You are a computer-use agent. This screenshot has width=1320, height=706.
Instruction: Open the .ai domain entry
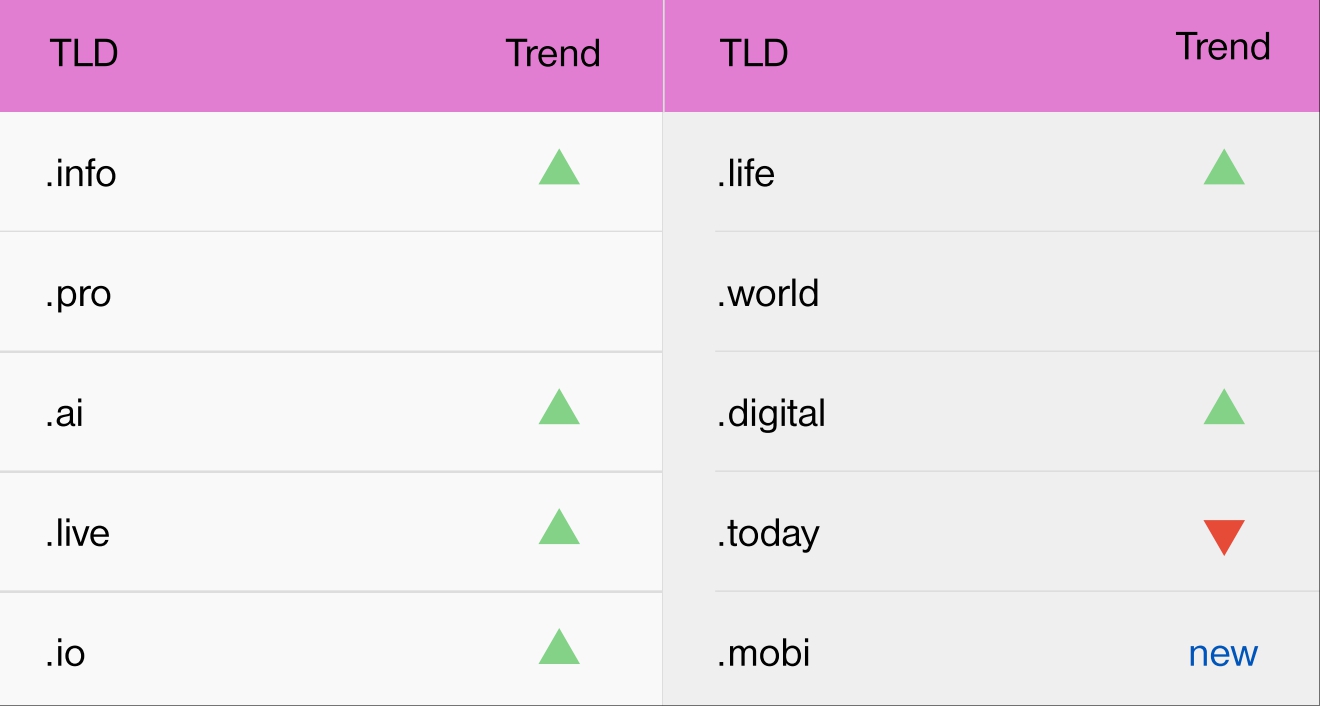pos(64,413)
